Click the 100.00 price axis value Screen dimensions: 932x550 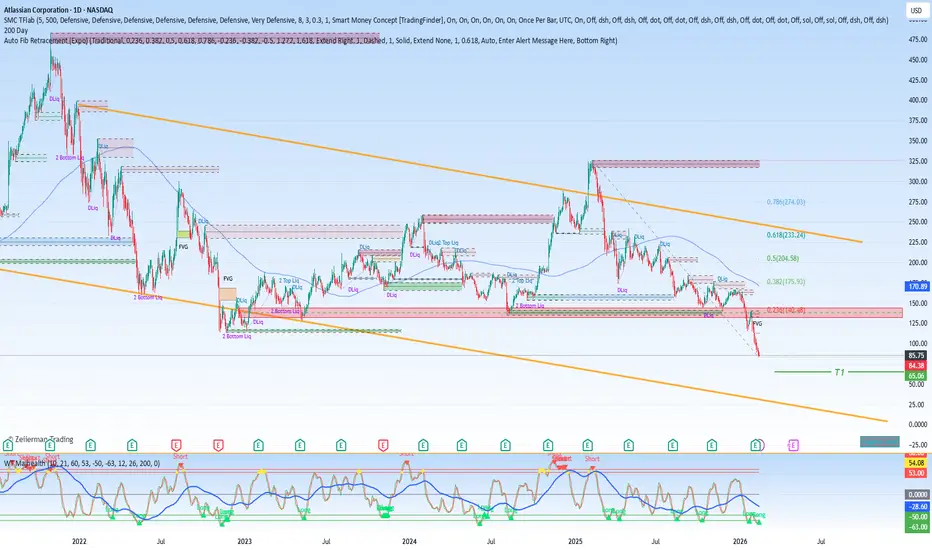(918, 344)
